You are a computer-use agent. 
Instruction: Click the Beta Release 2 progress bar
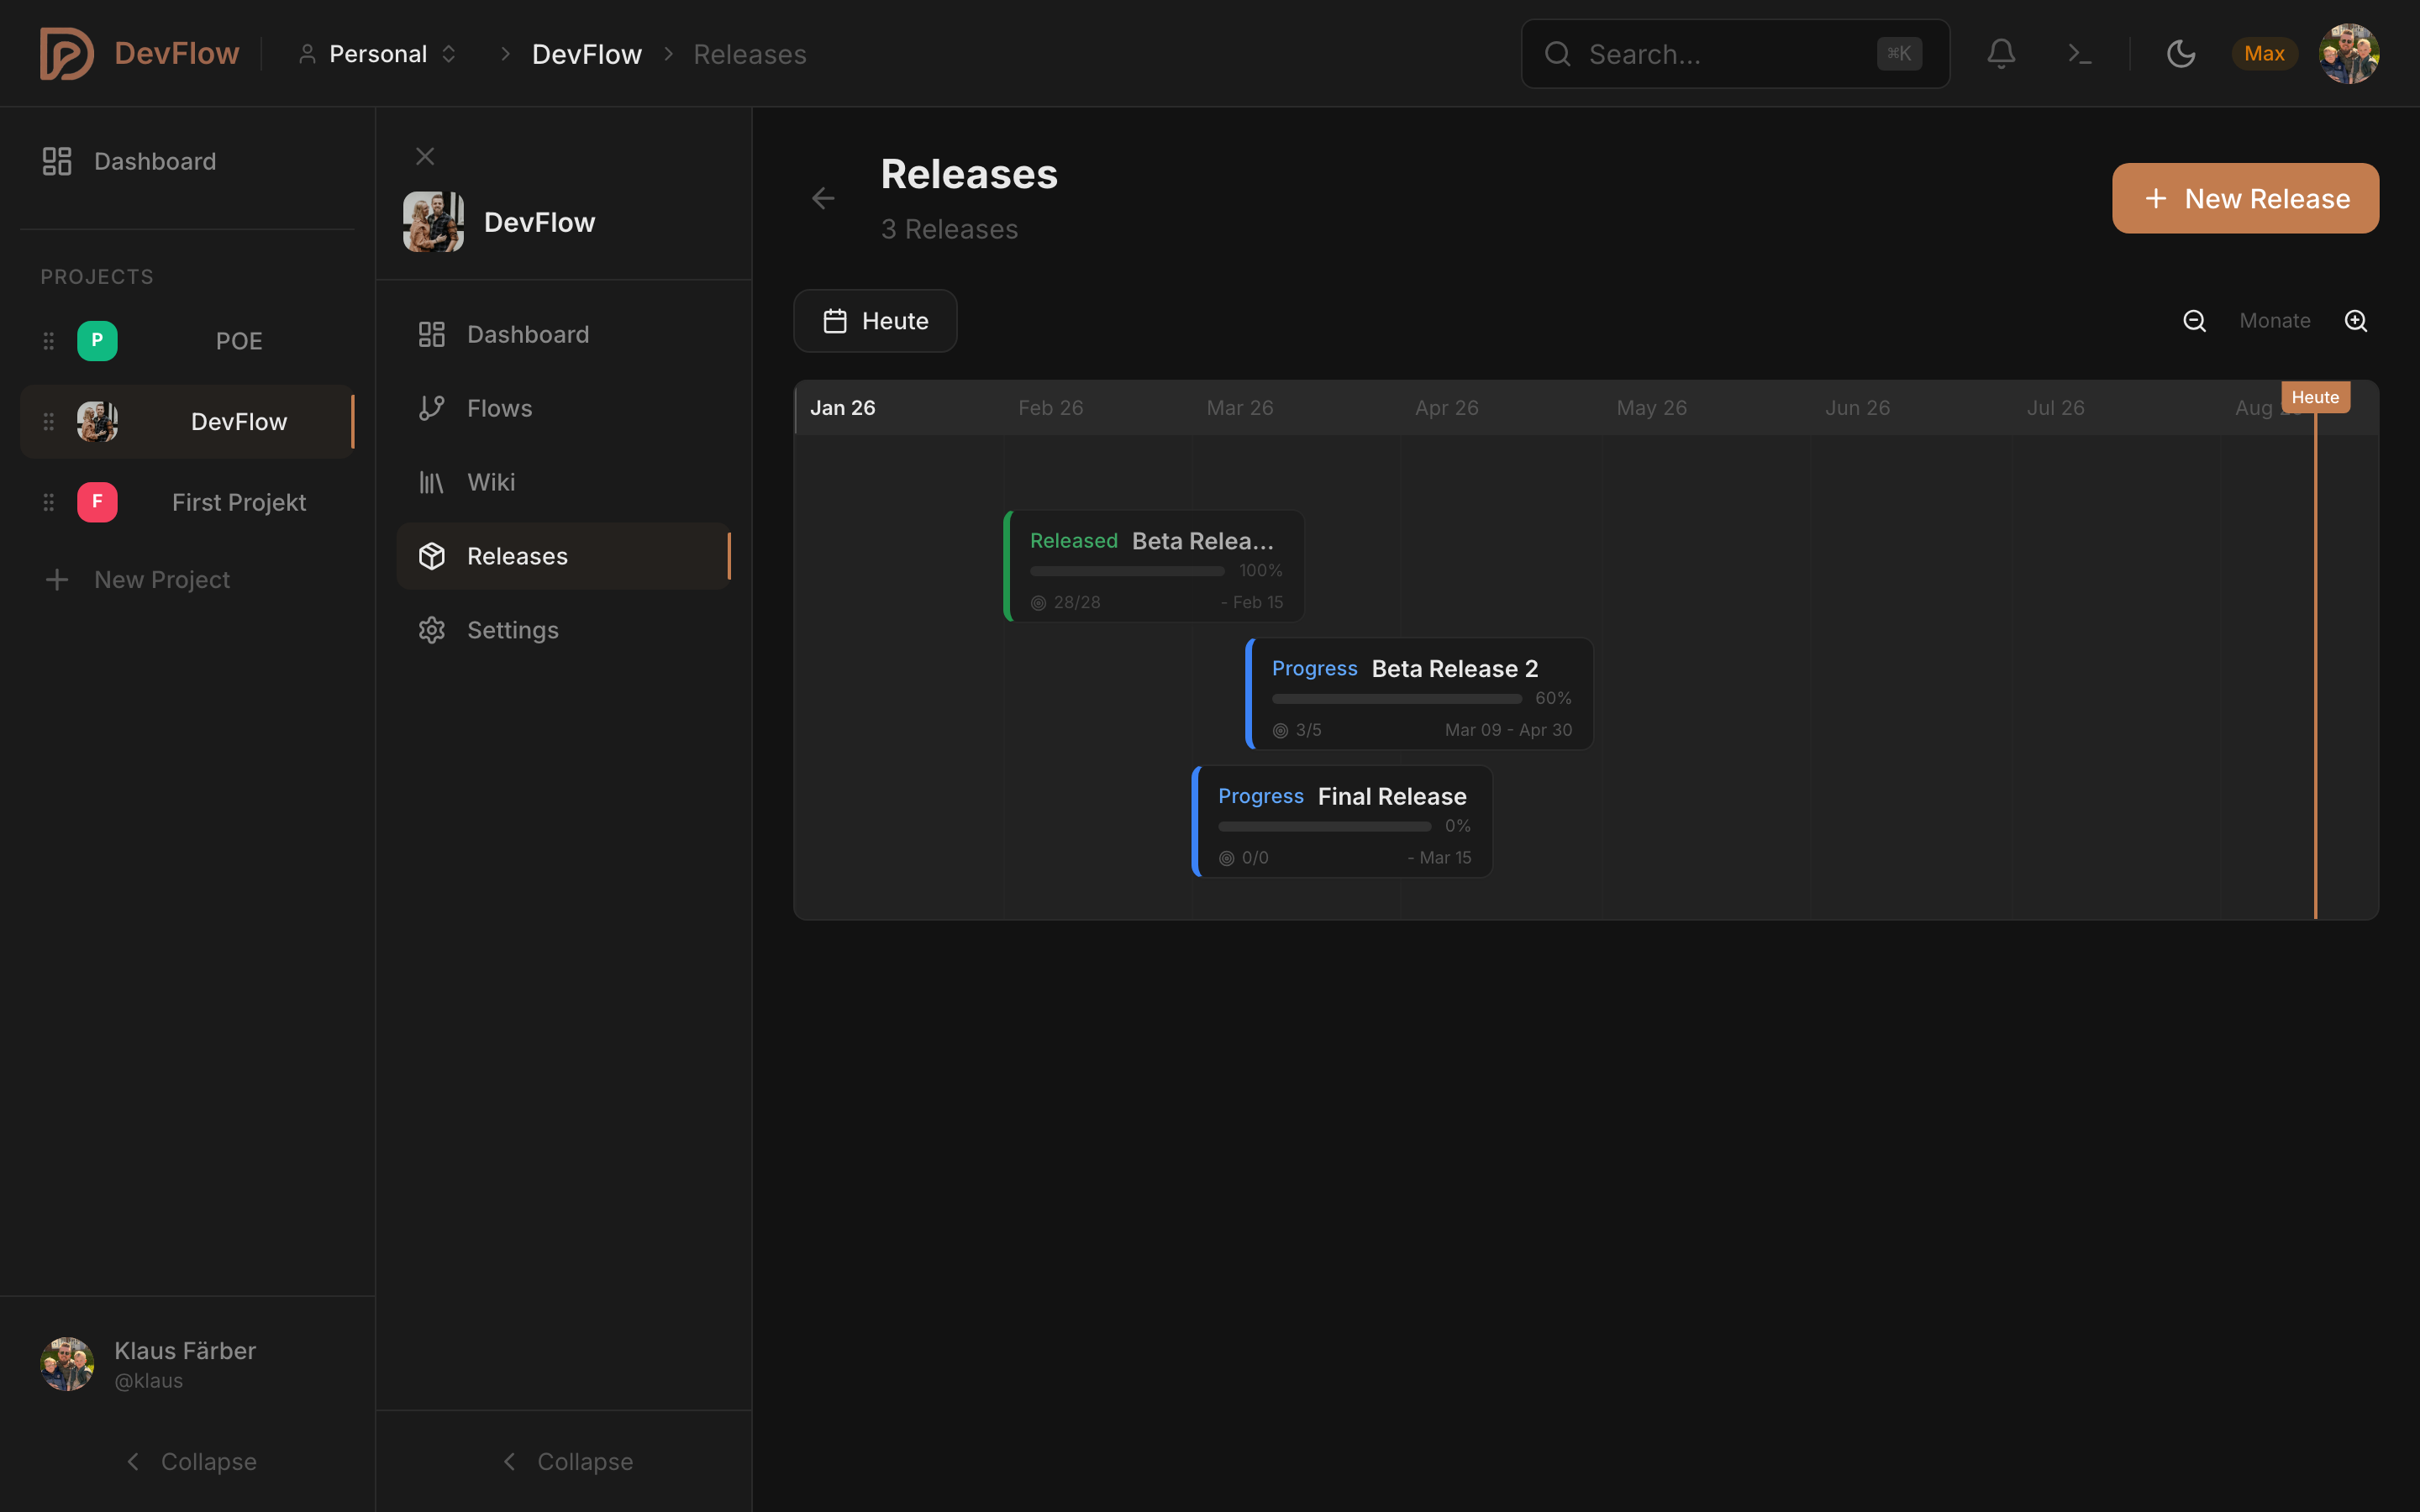(x=1397, y=699)
